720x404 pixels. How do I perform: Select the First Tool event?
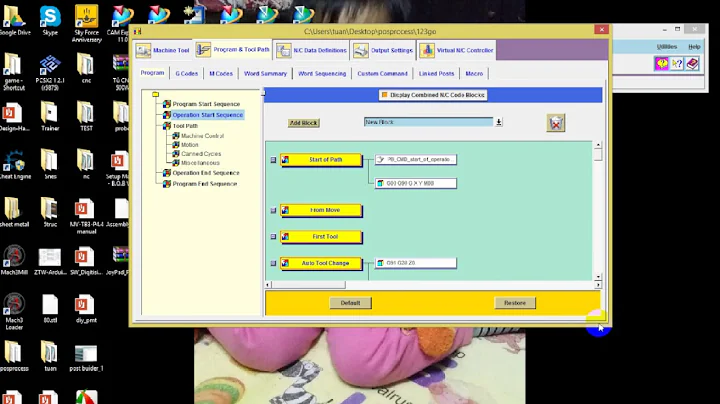click(321, 236)
